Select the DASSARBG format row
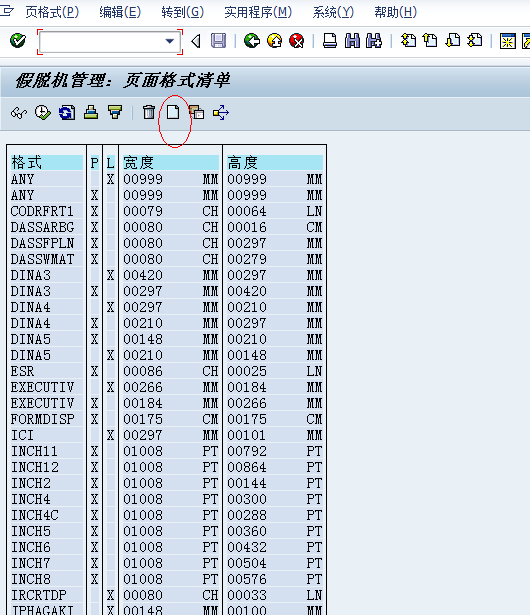The width and height of the screenshot is (530, 615). click(166, 227)
